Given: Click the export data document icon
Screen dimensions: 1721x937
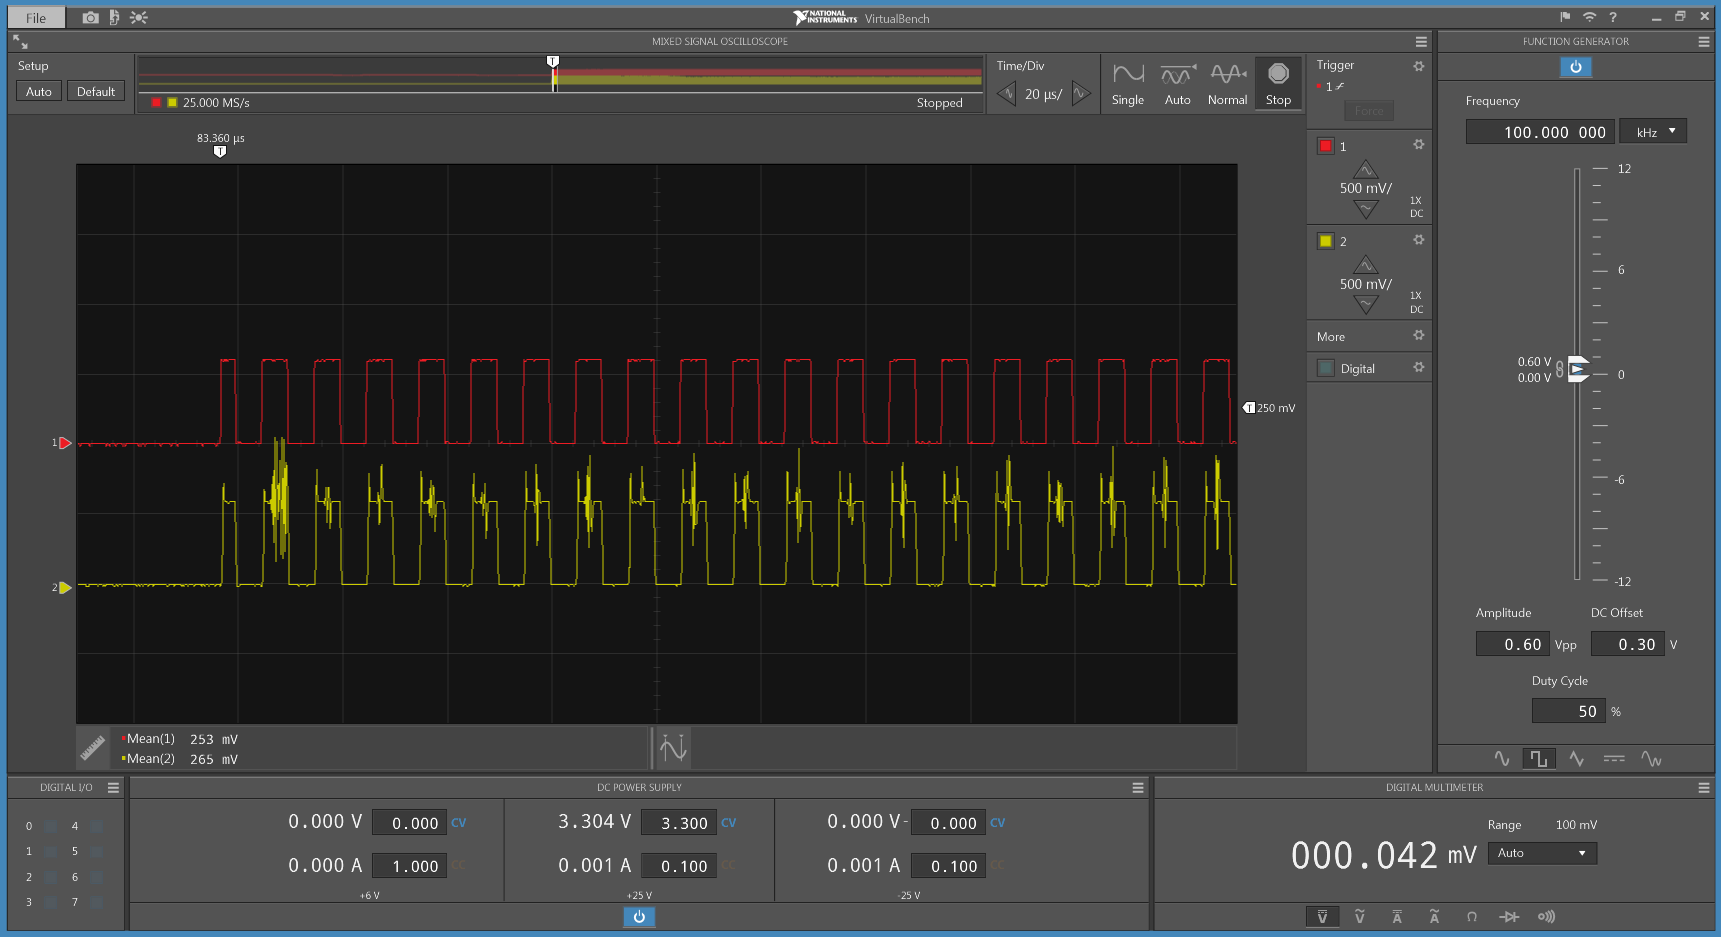Looking at the screenshot, I should click(x=114, y=18).
